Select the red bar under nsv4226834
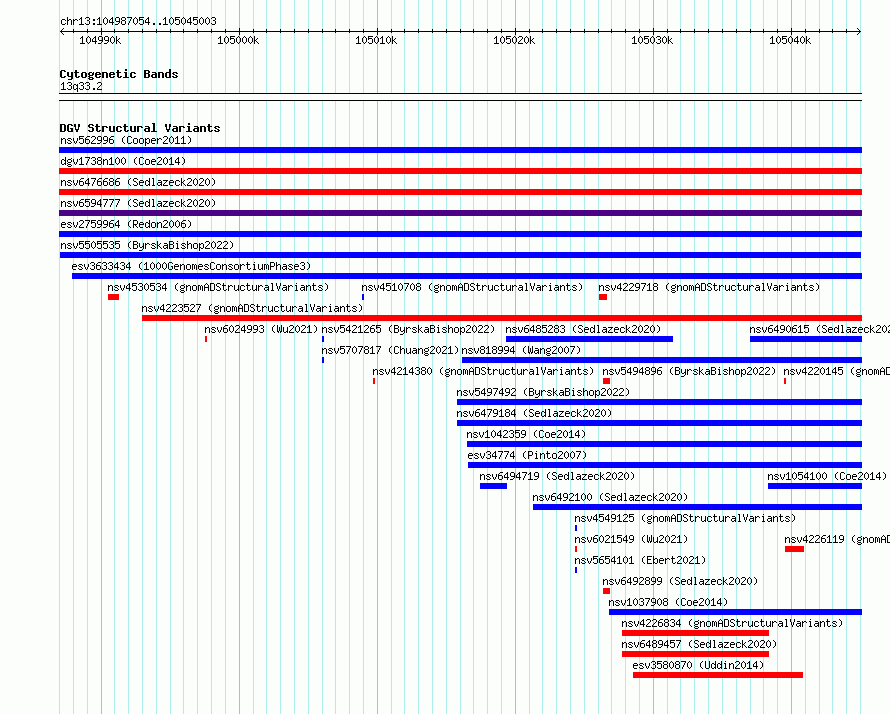This screenshot has width=890, height=714. tap(695, 633)
